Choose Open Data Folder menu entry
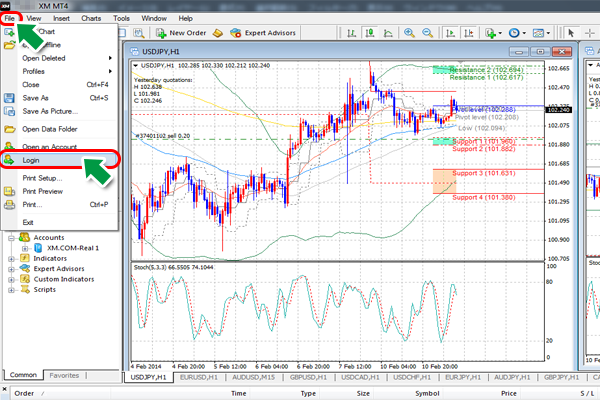Screen dimensions: 600x400 59,129
